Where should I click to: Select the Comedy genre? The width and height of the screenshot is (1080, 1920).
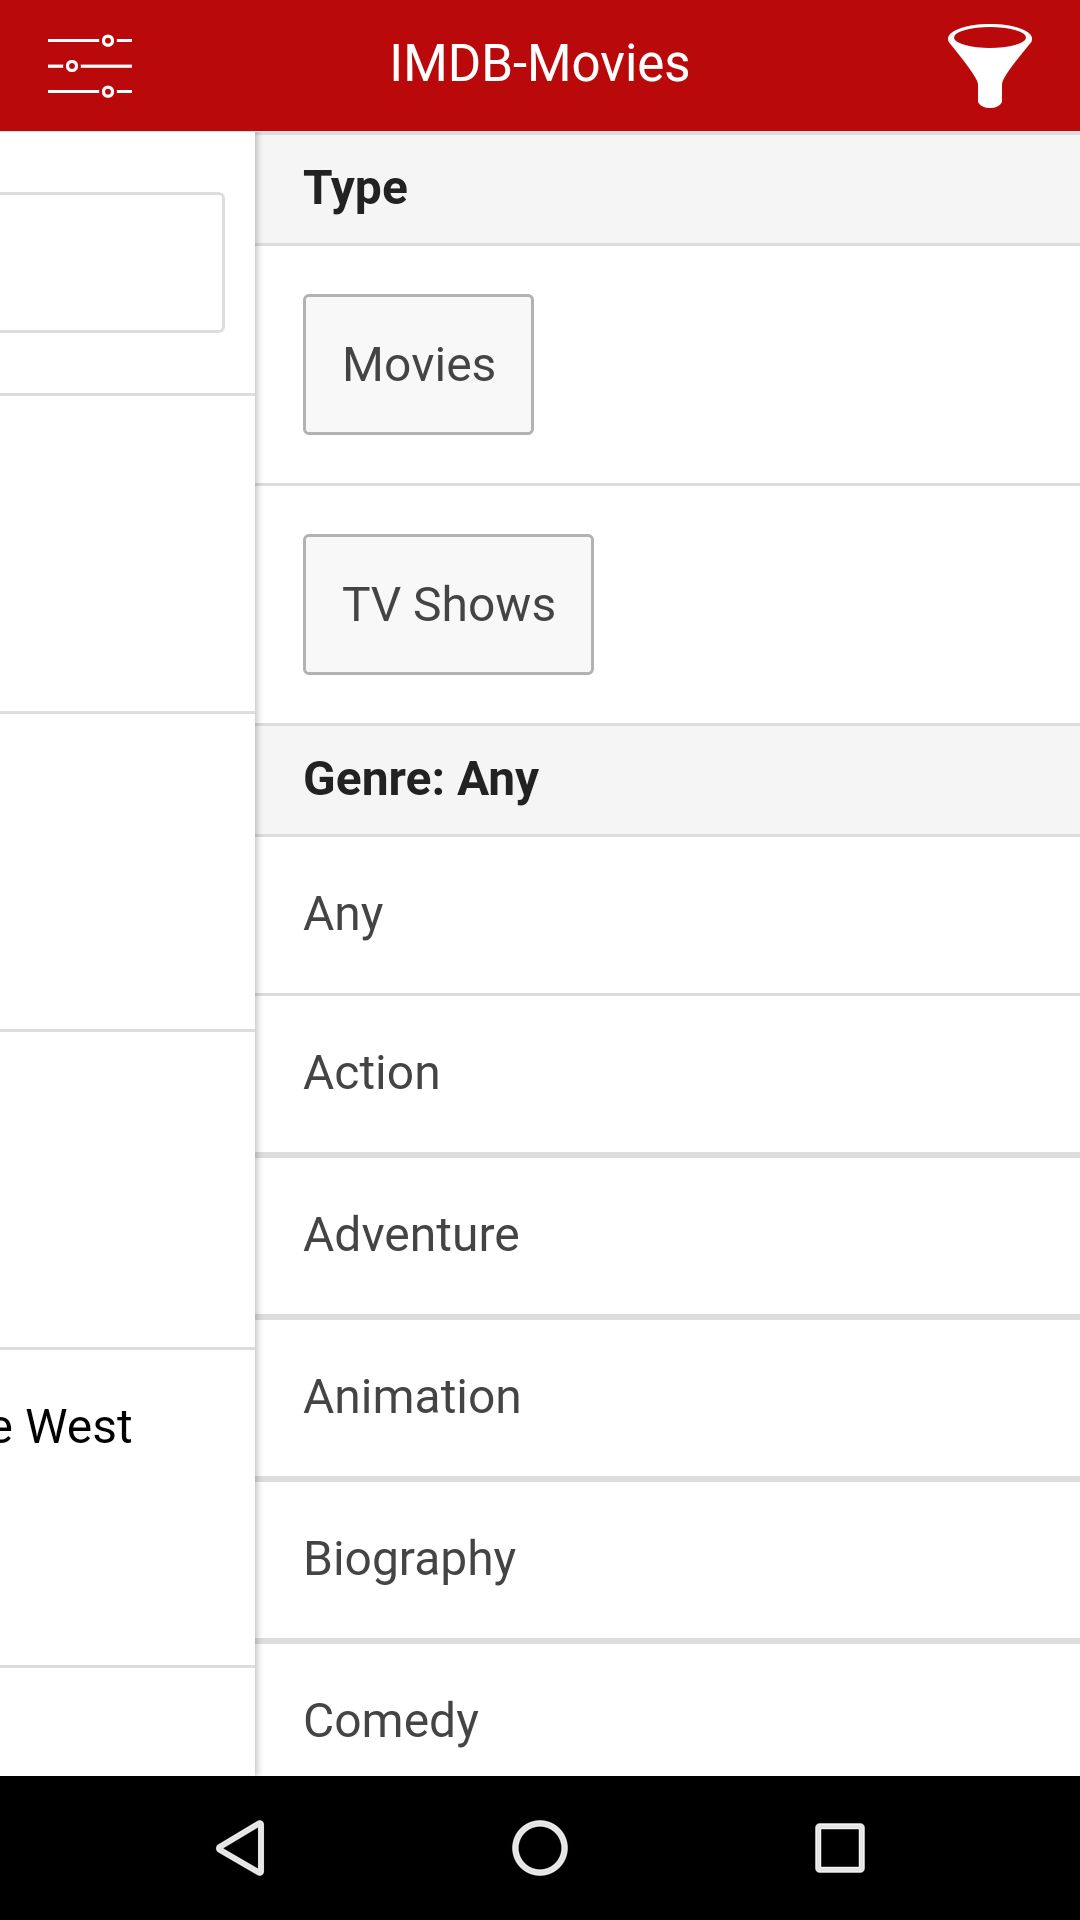click(x=668, y=1710)
